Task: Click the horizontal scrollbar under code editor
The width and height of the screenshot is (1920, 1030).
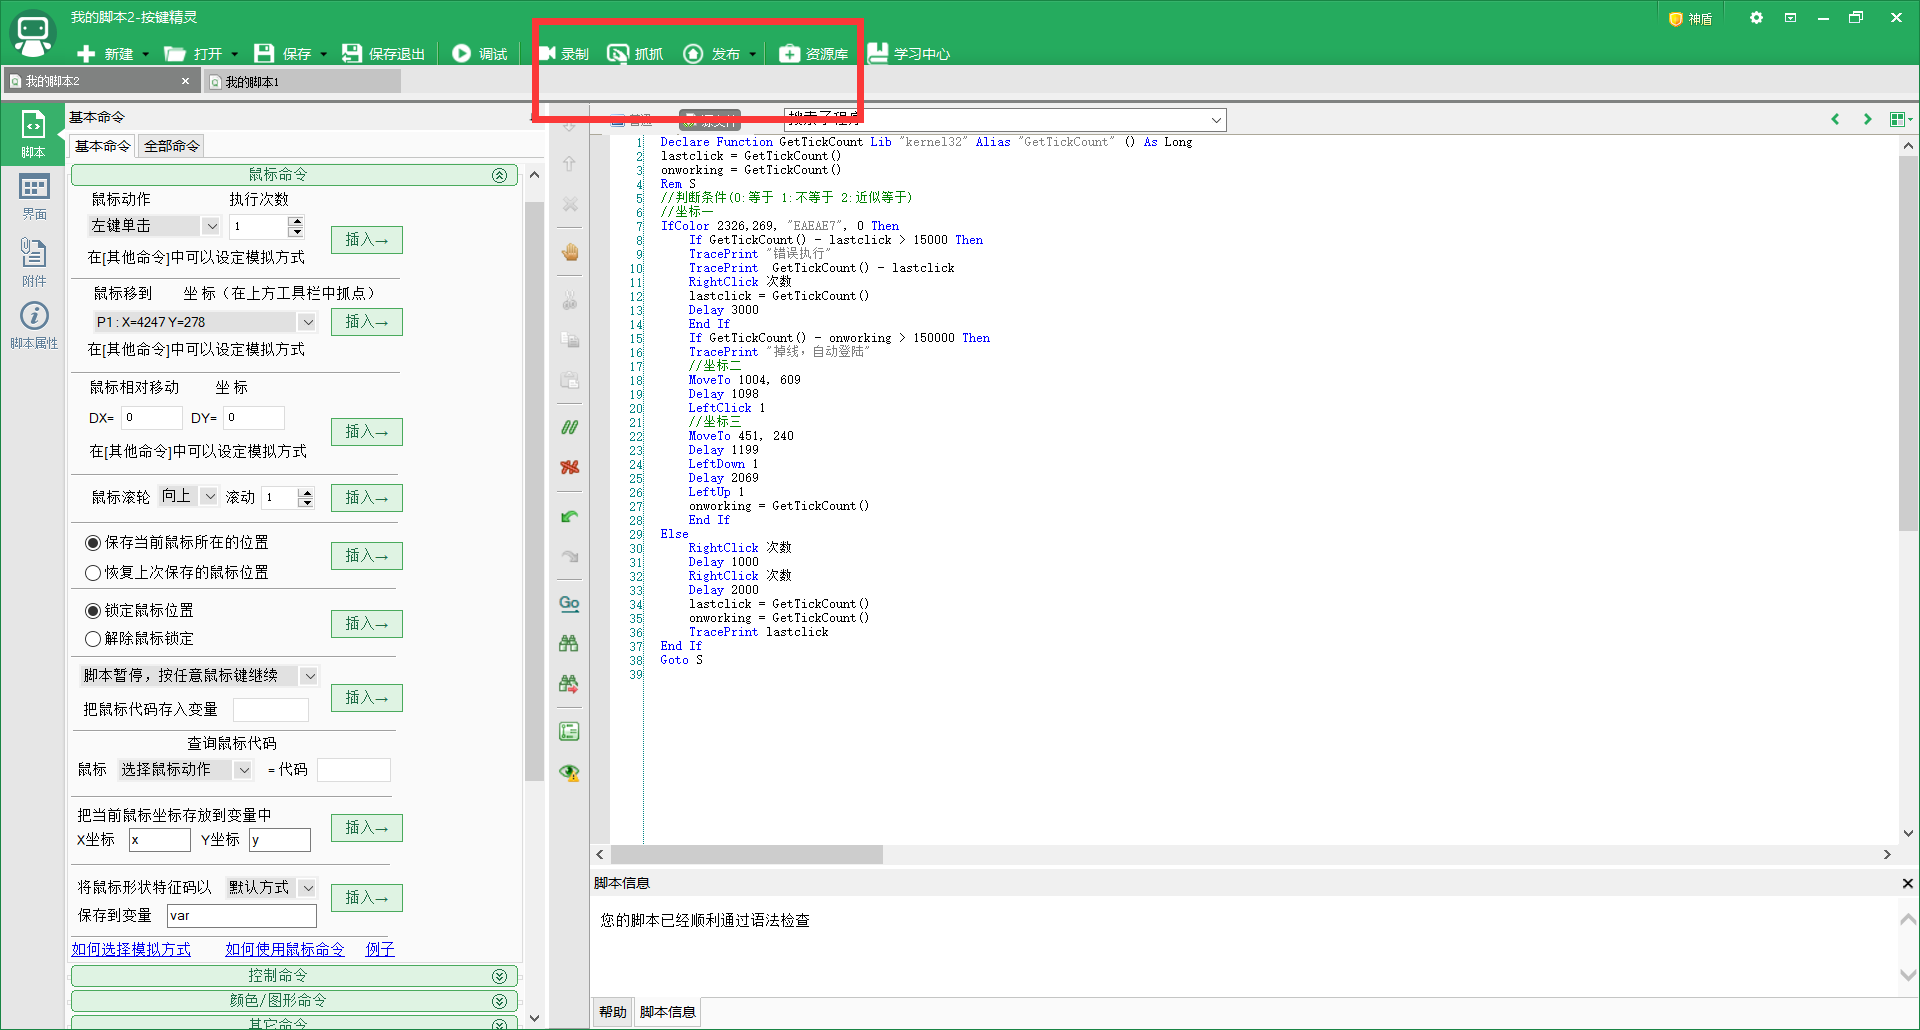Action: pos(747,855)
